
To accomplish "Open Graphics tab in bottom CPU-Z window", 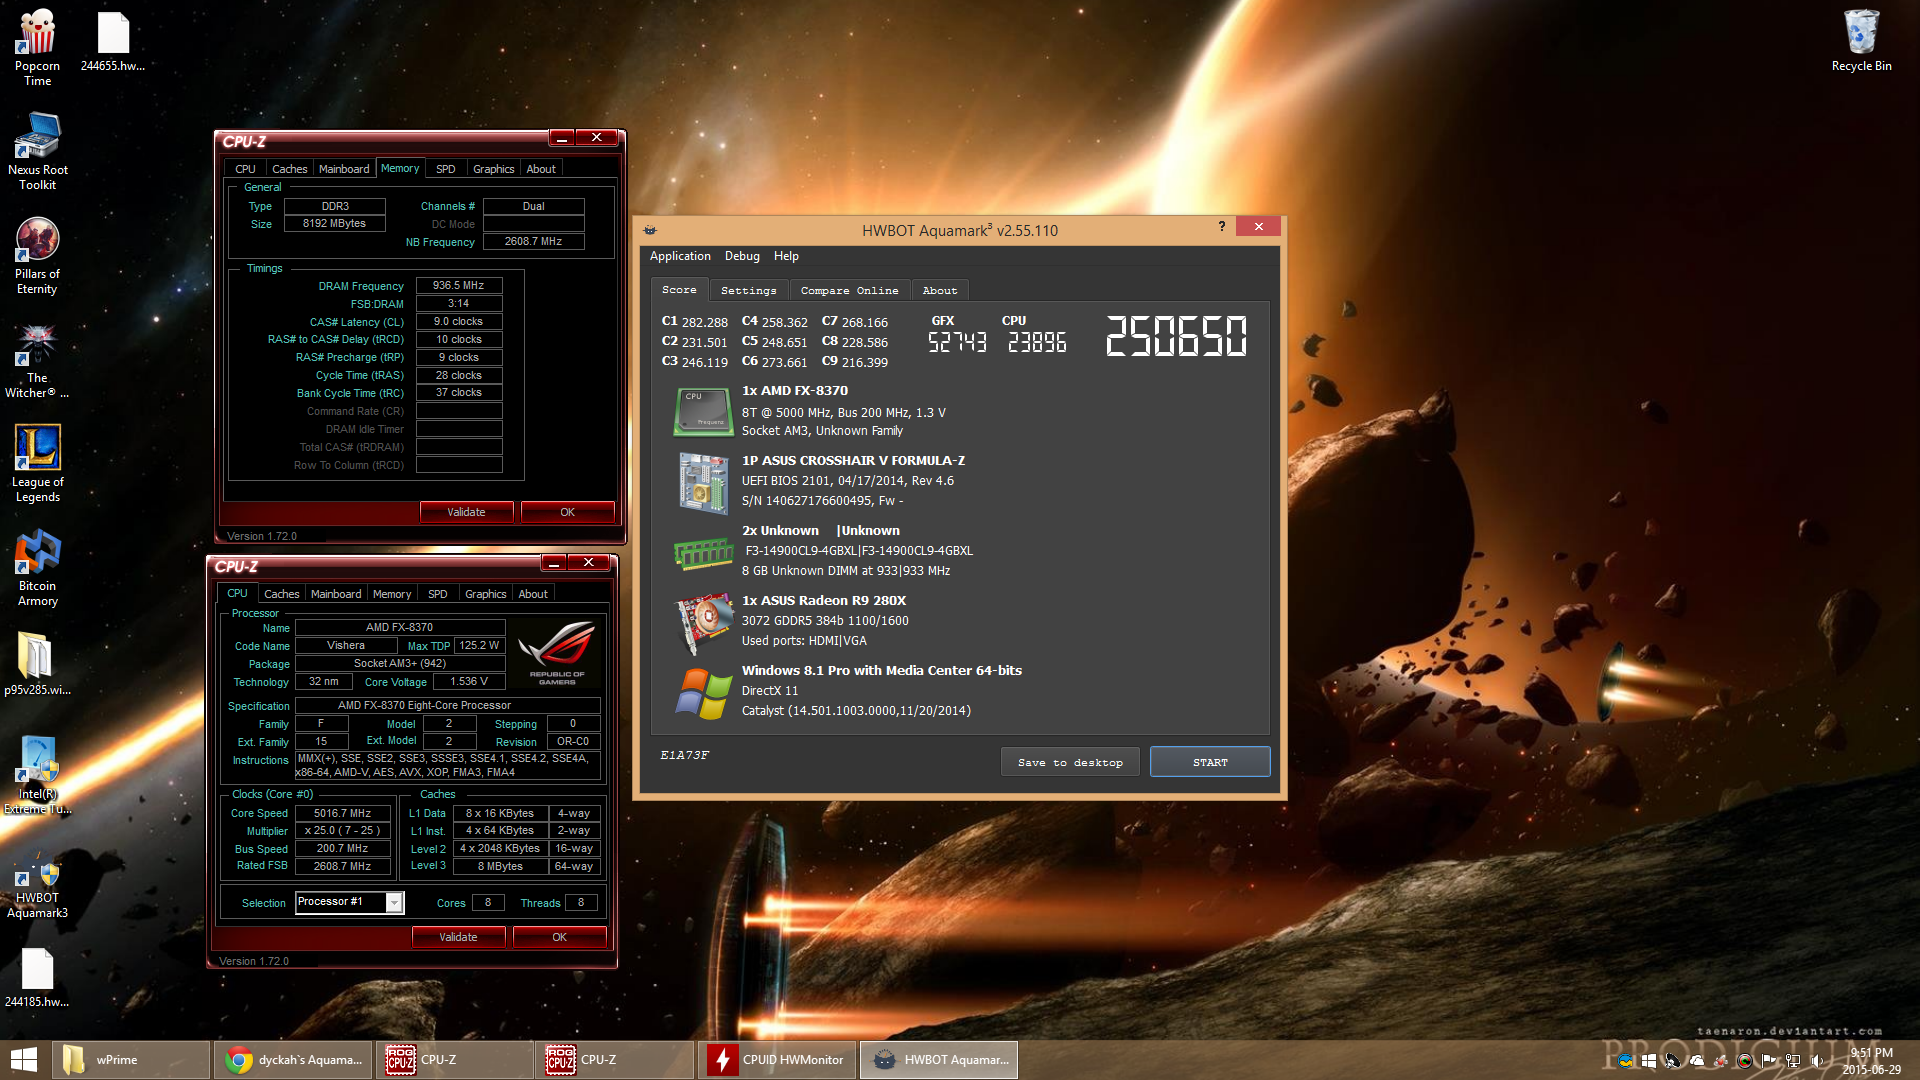I will click(485, 594).
